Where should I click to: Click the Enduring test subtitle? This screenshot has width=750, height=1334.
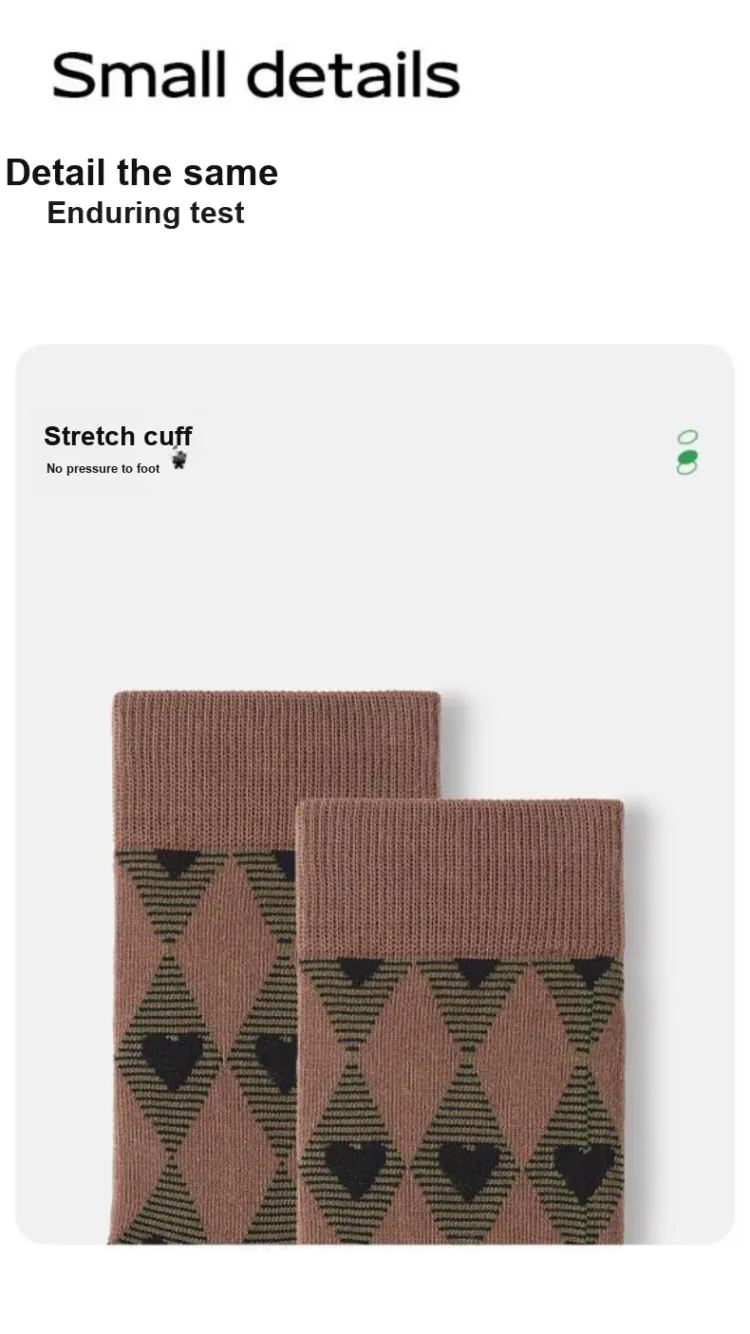pyautogui.click(x=146, y=213)
